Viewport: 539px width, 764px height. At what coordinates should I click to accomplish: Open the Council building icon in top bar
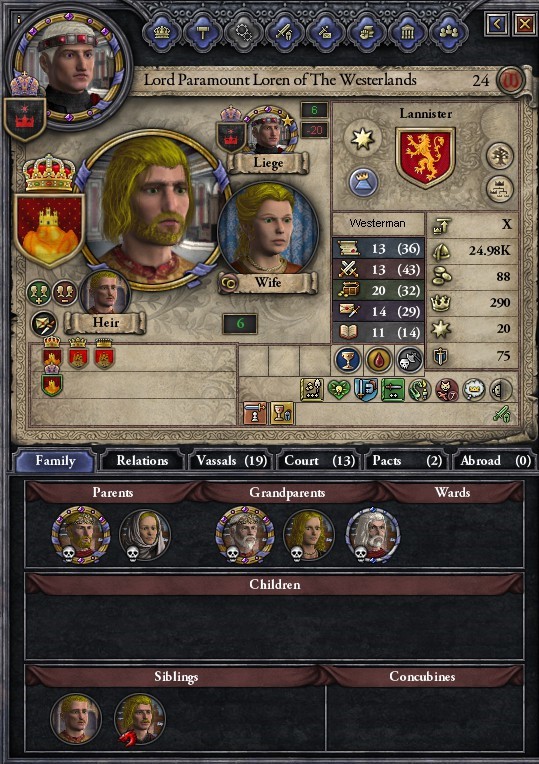[407, 32]
